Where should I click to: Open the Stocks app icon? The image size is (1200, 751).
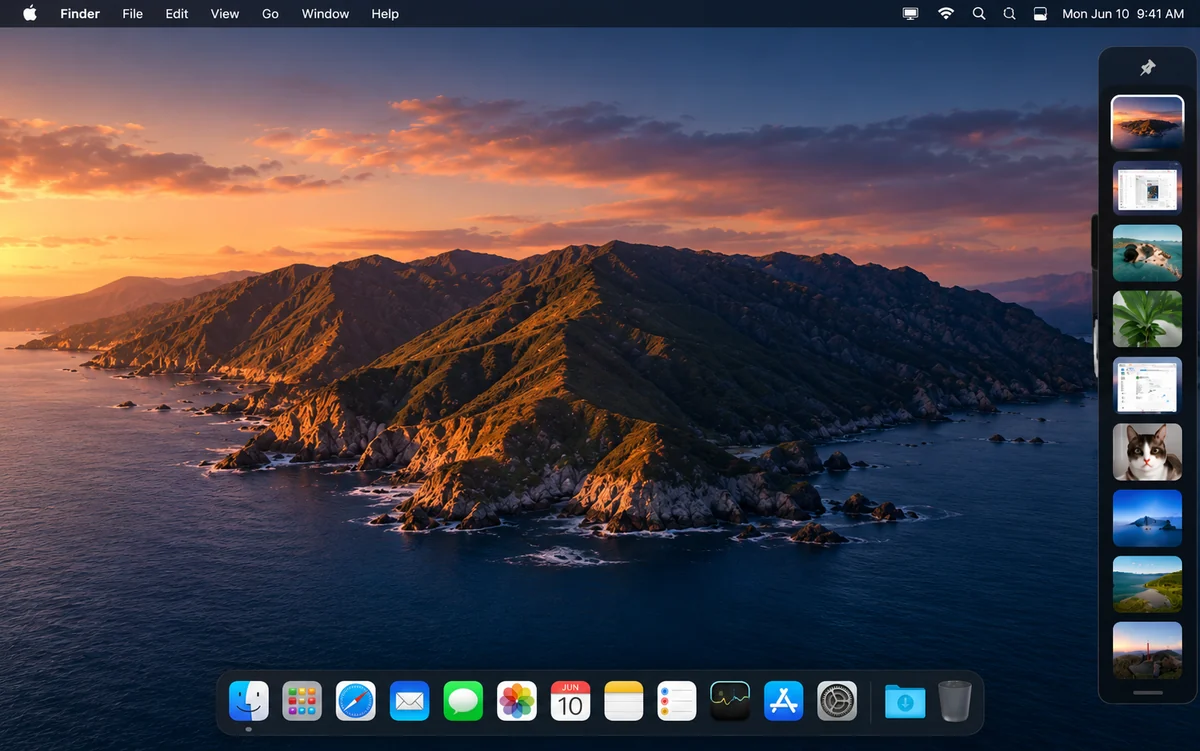(730, 701)
